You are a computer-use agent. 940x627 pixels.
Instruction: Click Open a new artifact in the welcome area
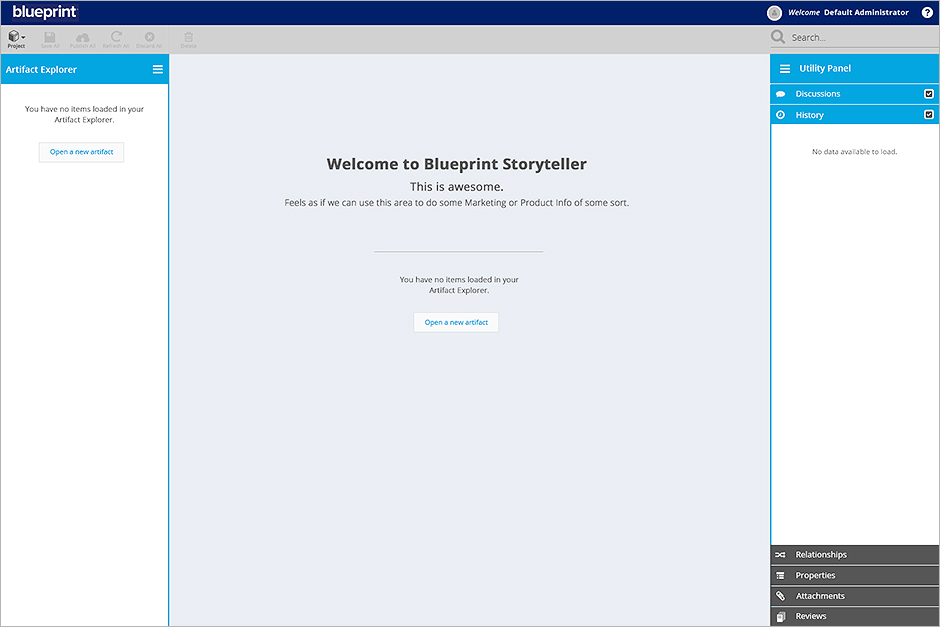(x=456, y=322)
